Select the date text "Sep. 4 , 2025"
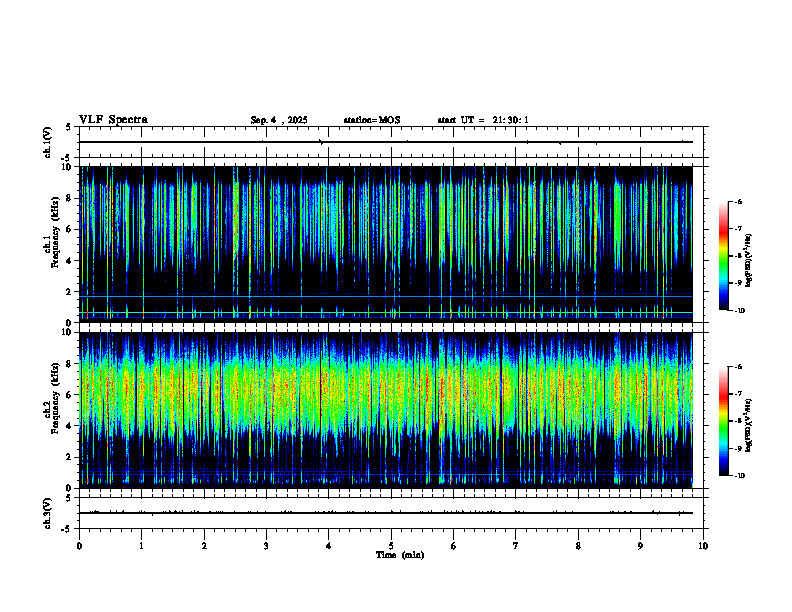The height and width of the screenshot is (612, 792). tap(279, 120)
